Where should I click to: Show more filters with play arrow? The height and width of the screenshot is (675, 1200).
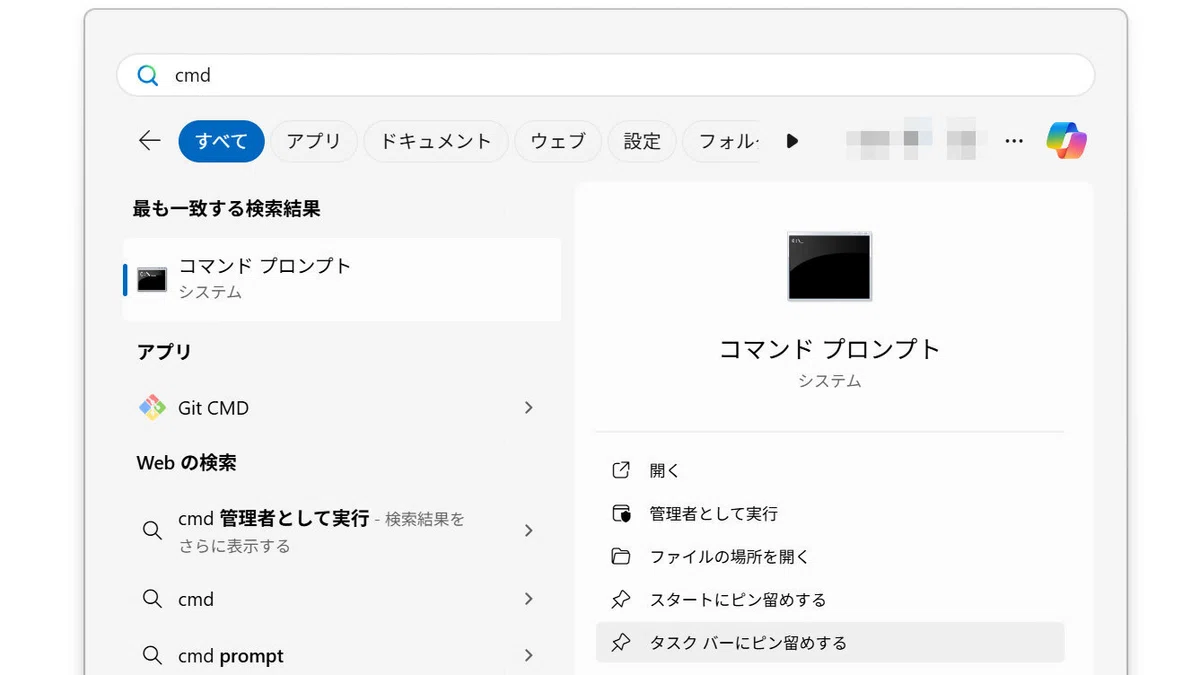[793, 141]
